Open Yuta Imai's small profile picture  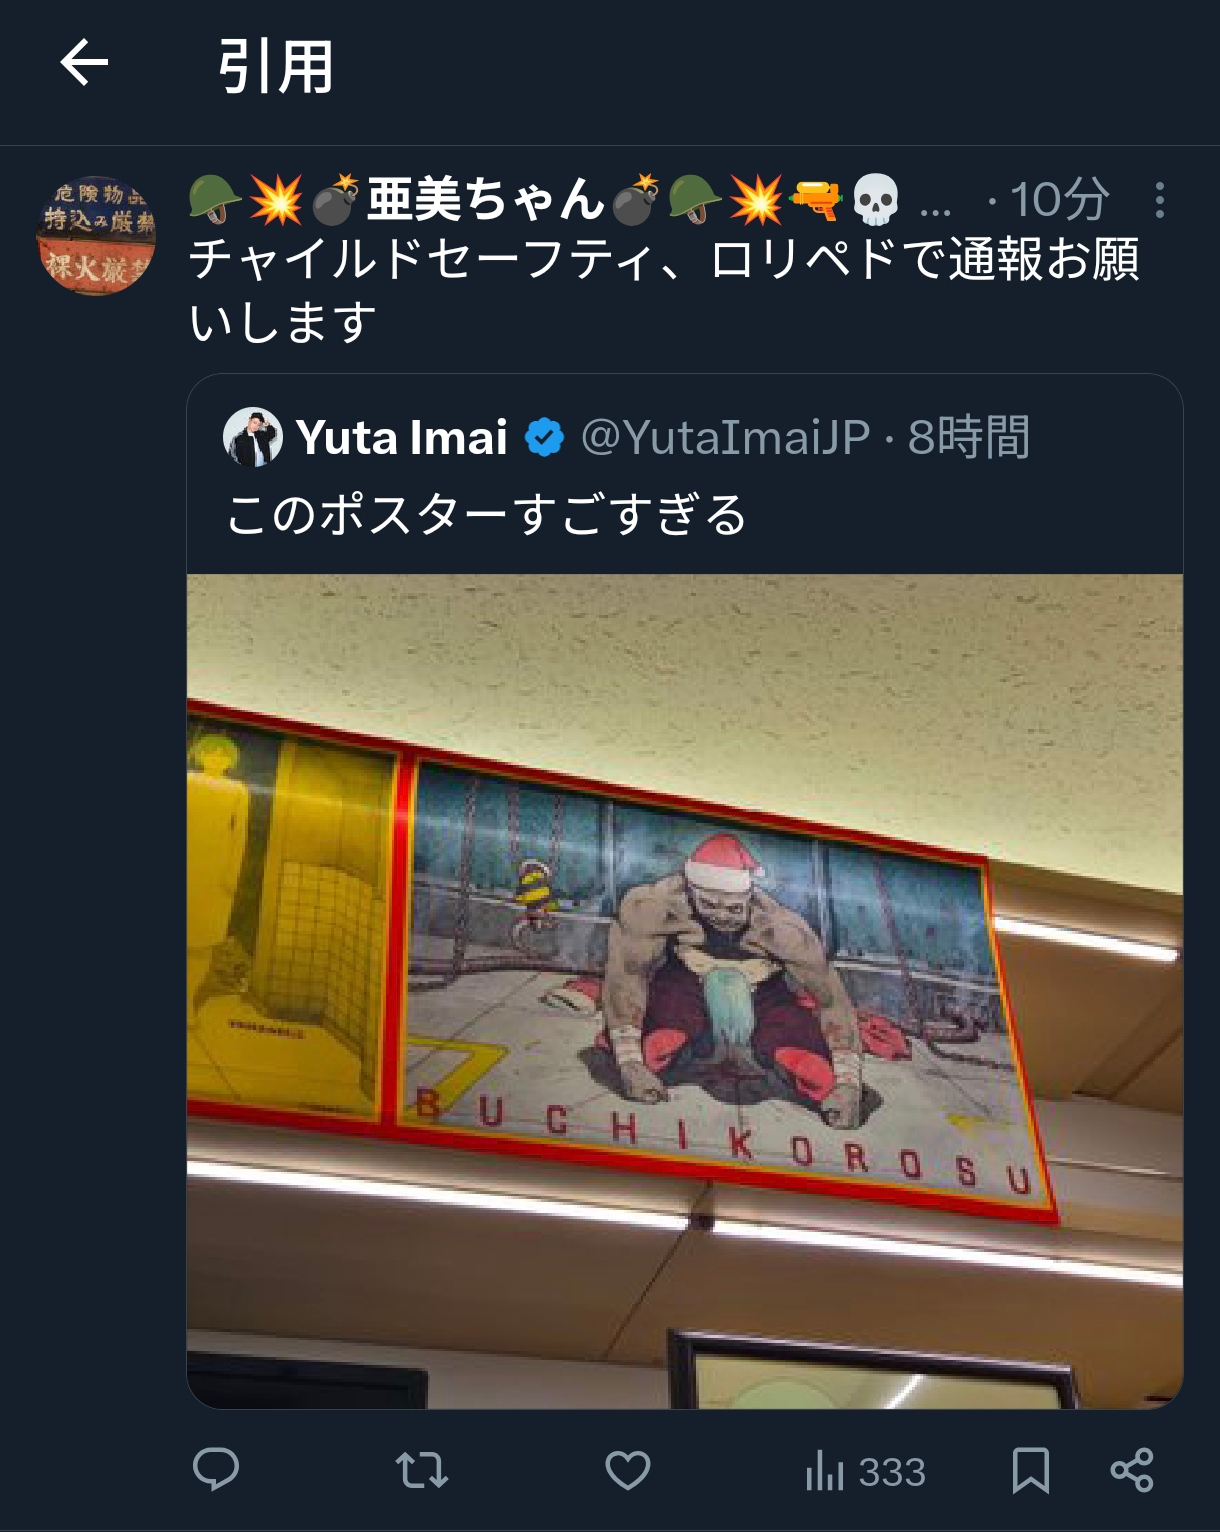coord(252,437)
